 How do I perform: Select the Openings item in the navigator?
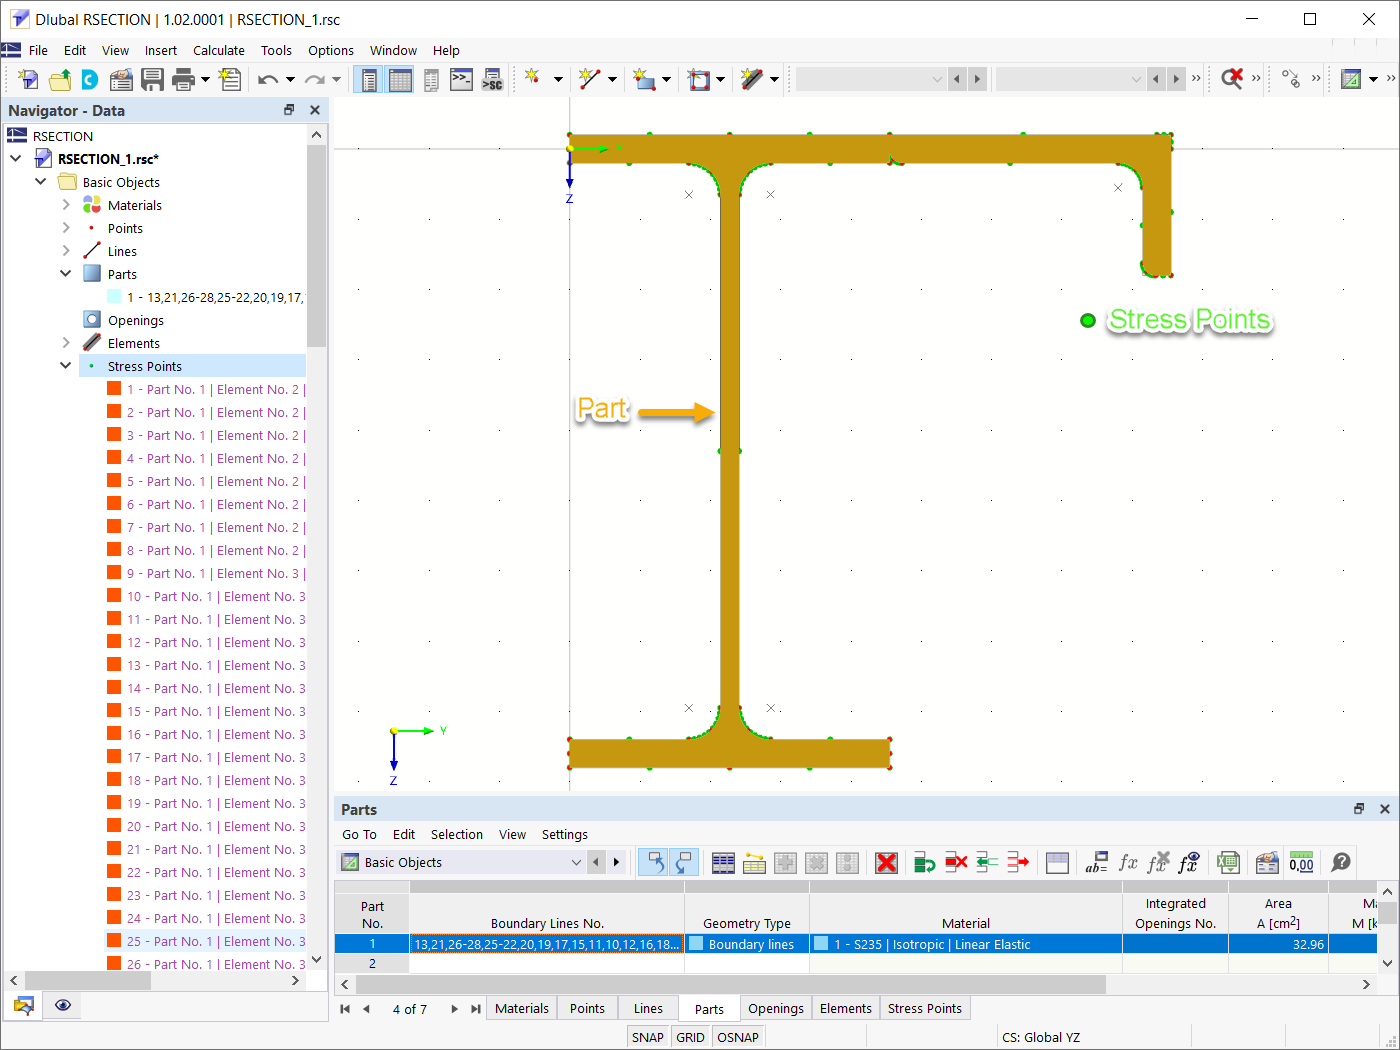(x=136, y=320)
